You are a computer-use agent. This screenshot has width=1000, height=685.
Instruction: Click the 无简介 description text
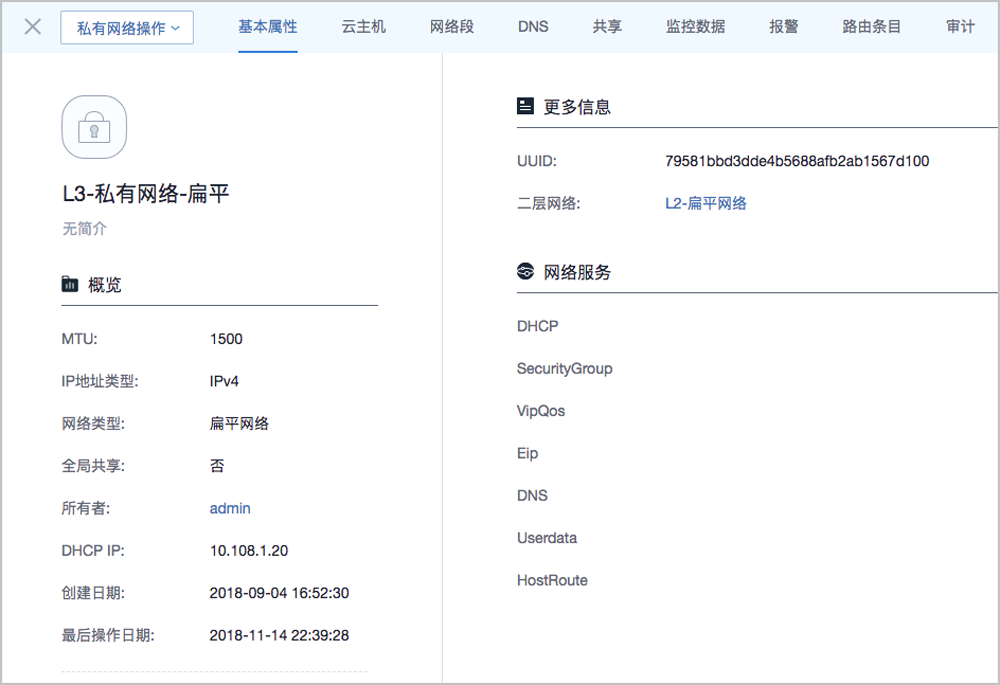pos(85,229)
